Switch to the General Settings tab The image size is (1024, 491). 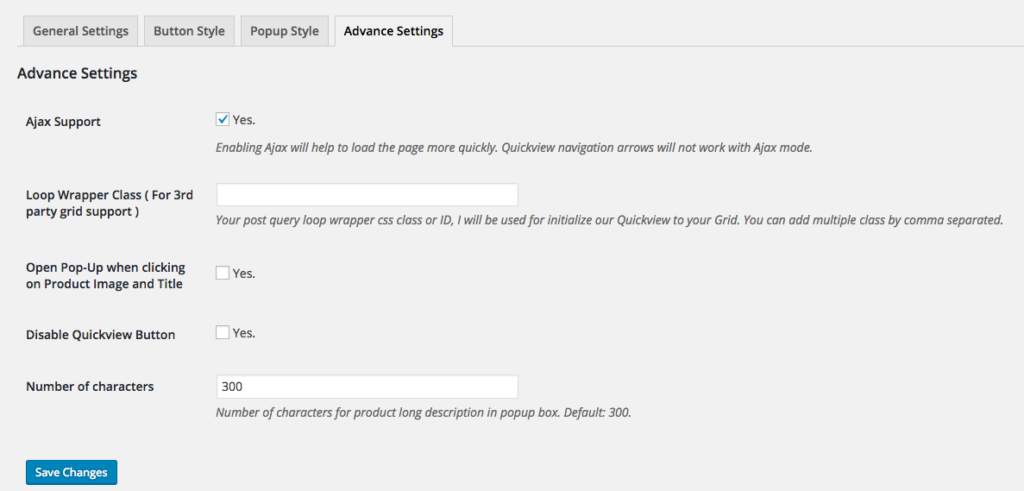pos(81,31)
